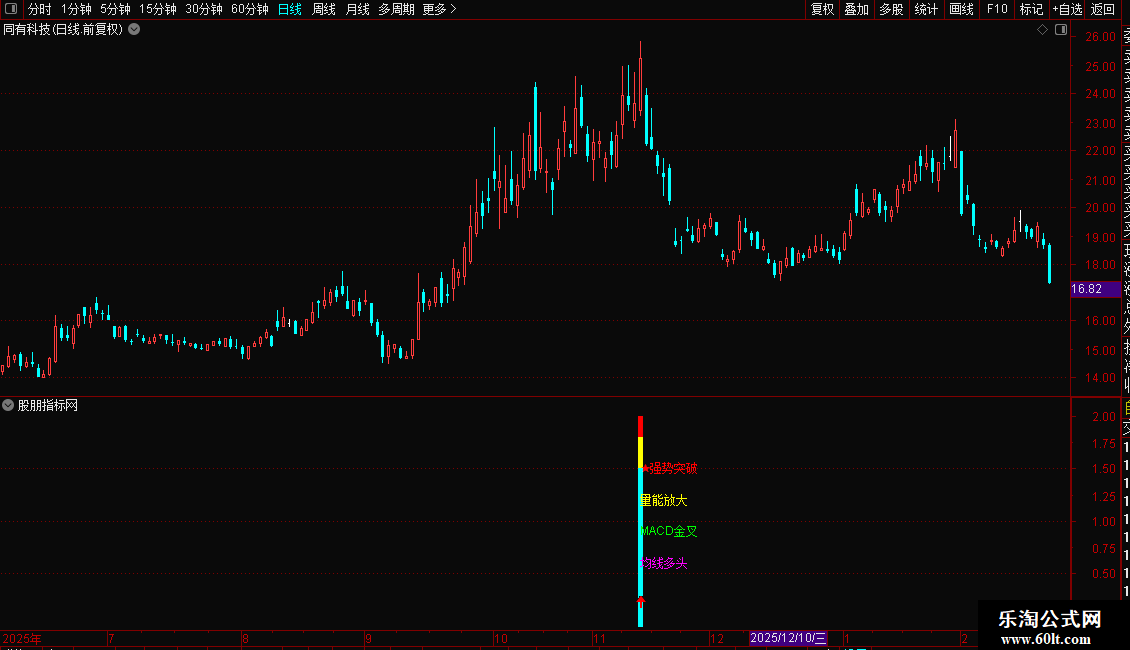Click the 26.00 price axis label
The image size is (1130, 650).
tap(1100, 37)
